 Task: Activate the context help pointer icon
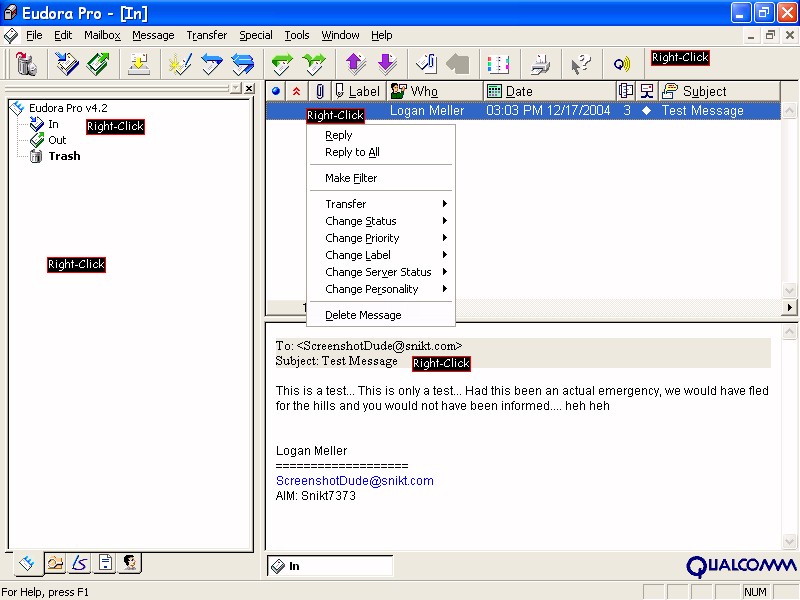click(581, 64)
